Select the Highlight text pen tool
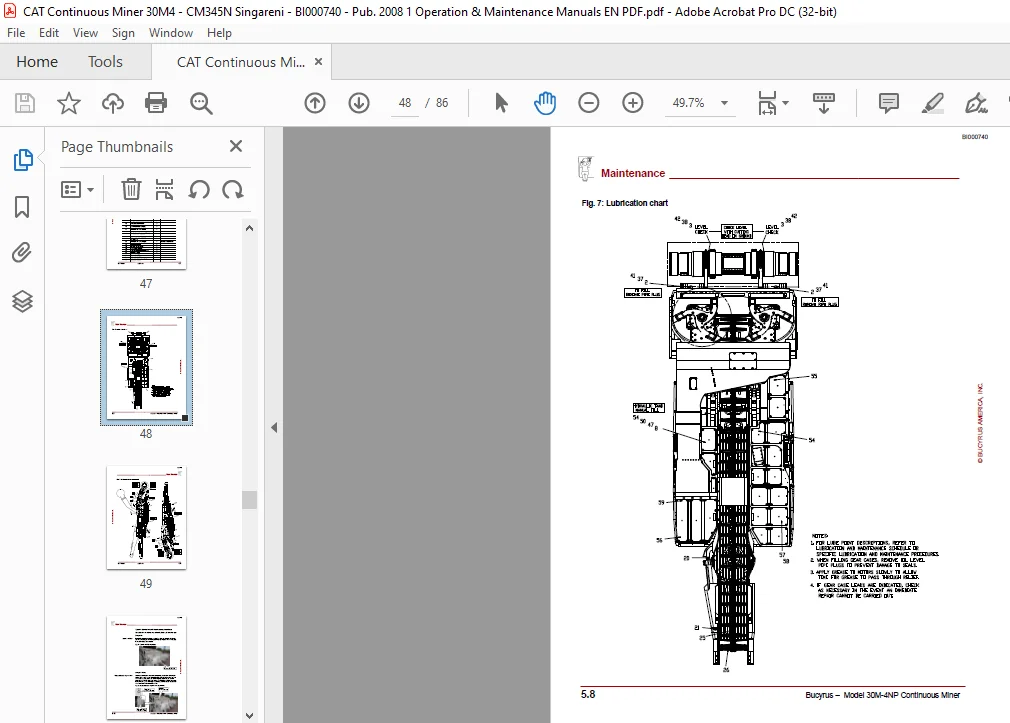This screenshot has width=1010, height=723. coord(933,103)
